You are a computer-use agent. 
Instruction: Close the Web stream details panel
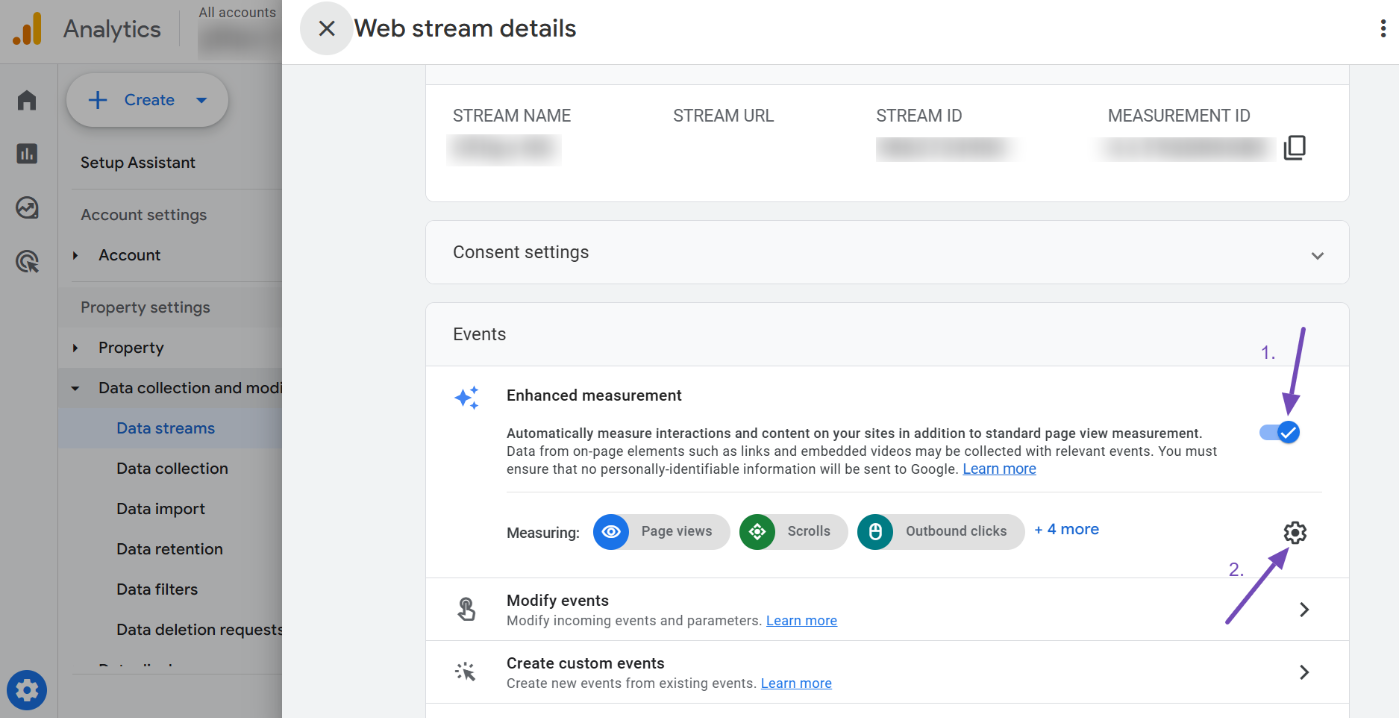point(326,29)
